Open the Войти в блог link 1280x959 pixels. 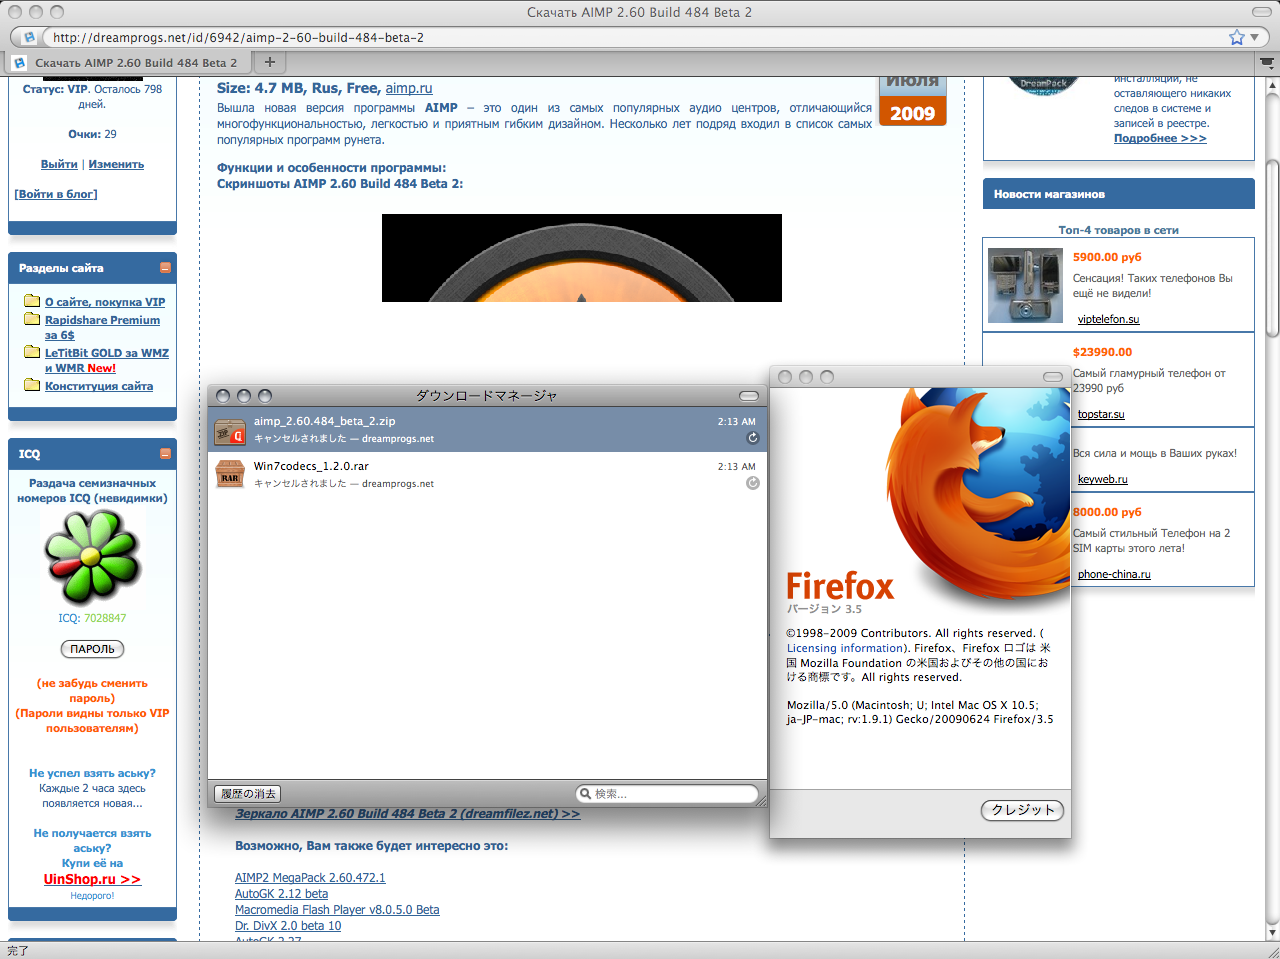tap(56, 194)
